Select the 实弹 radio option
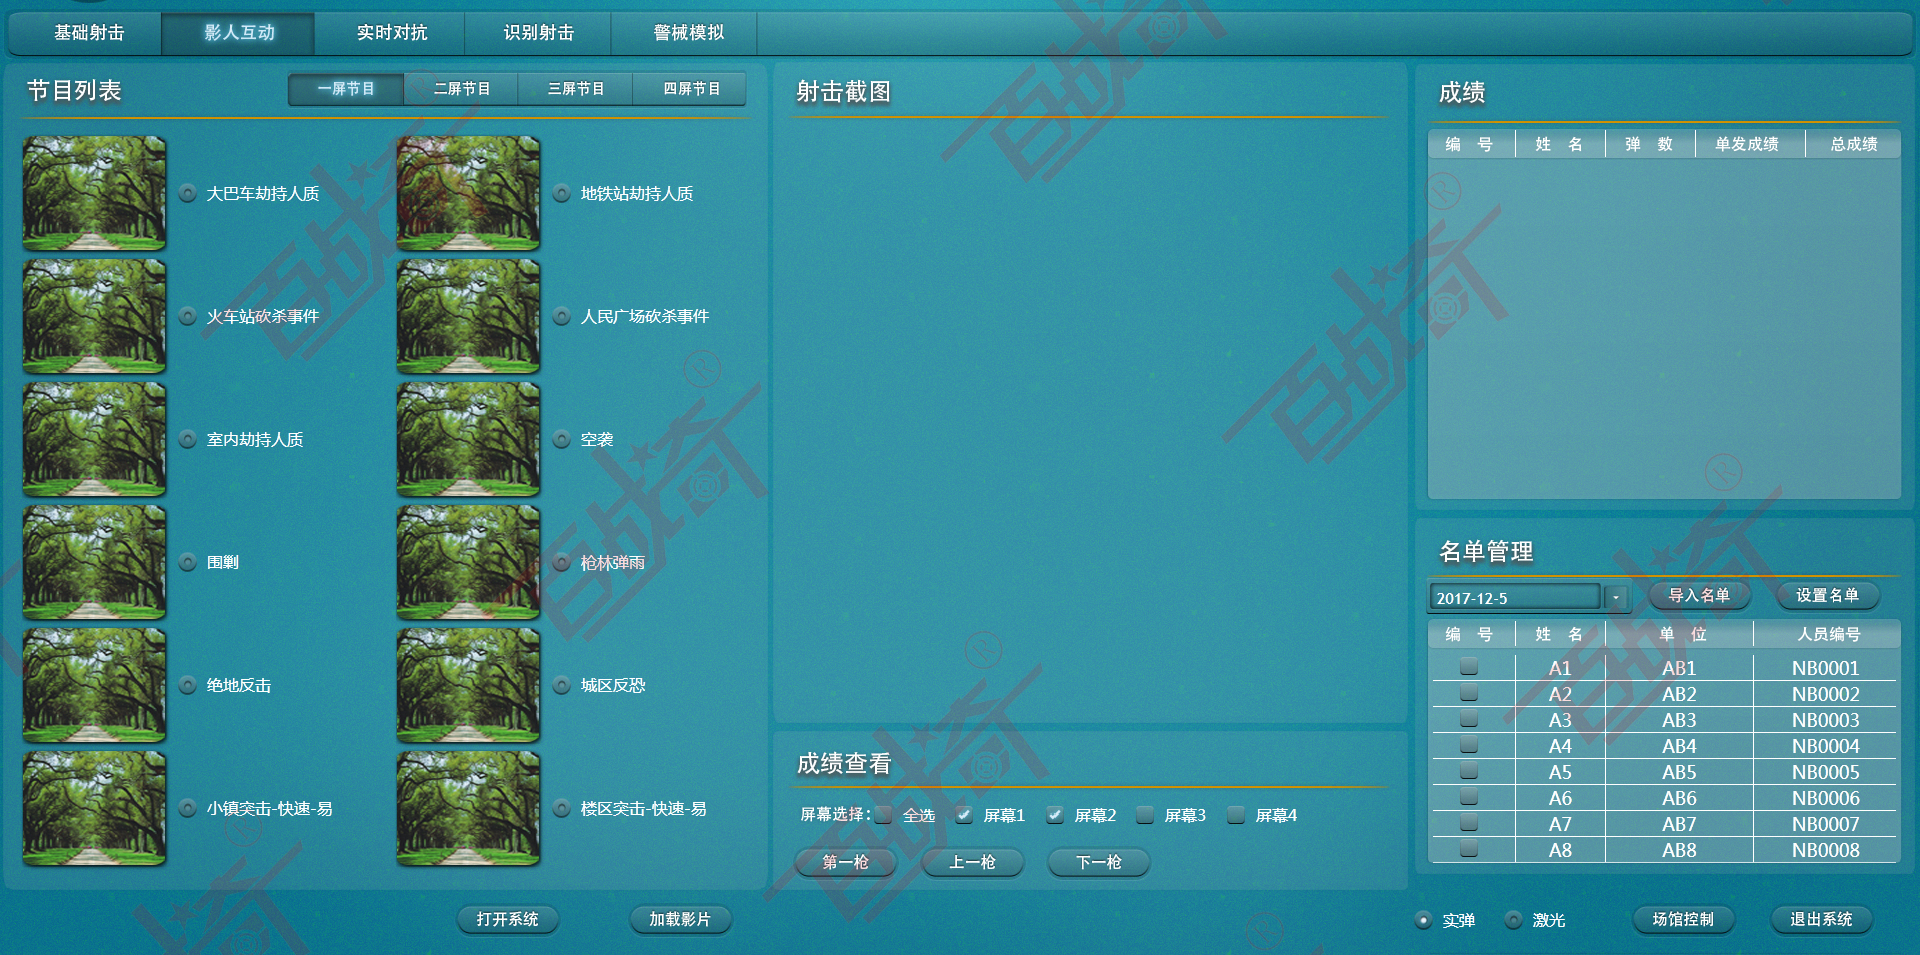This screenshot has width=1920, height=955. pos(1424,920)
